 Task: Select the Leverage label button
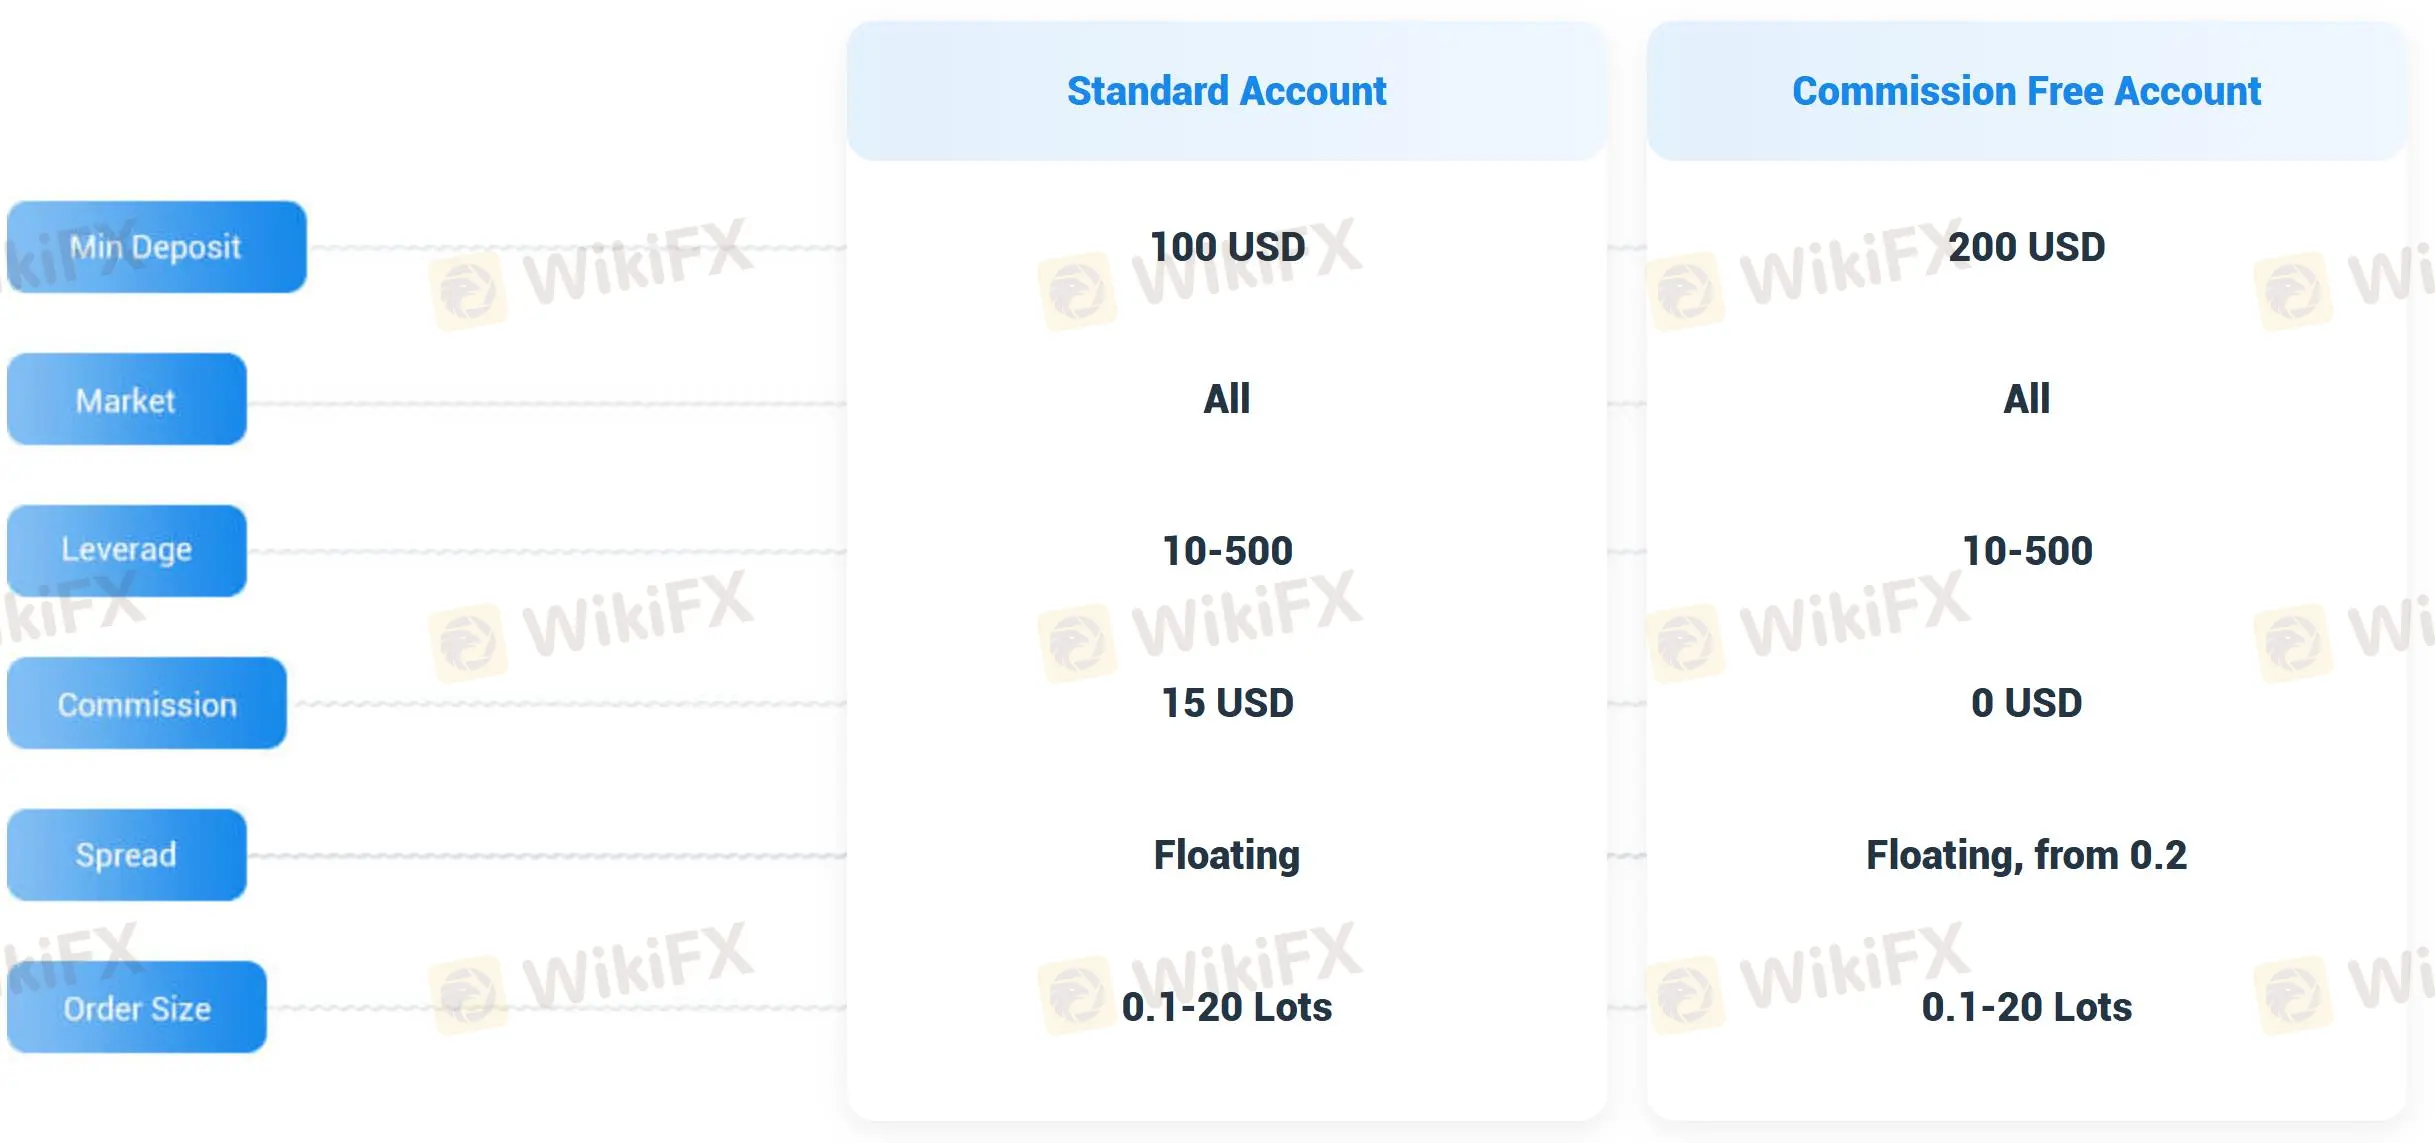pos(126,550)
